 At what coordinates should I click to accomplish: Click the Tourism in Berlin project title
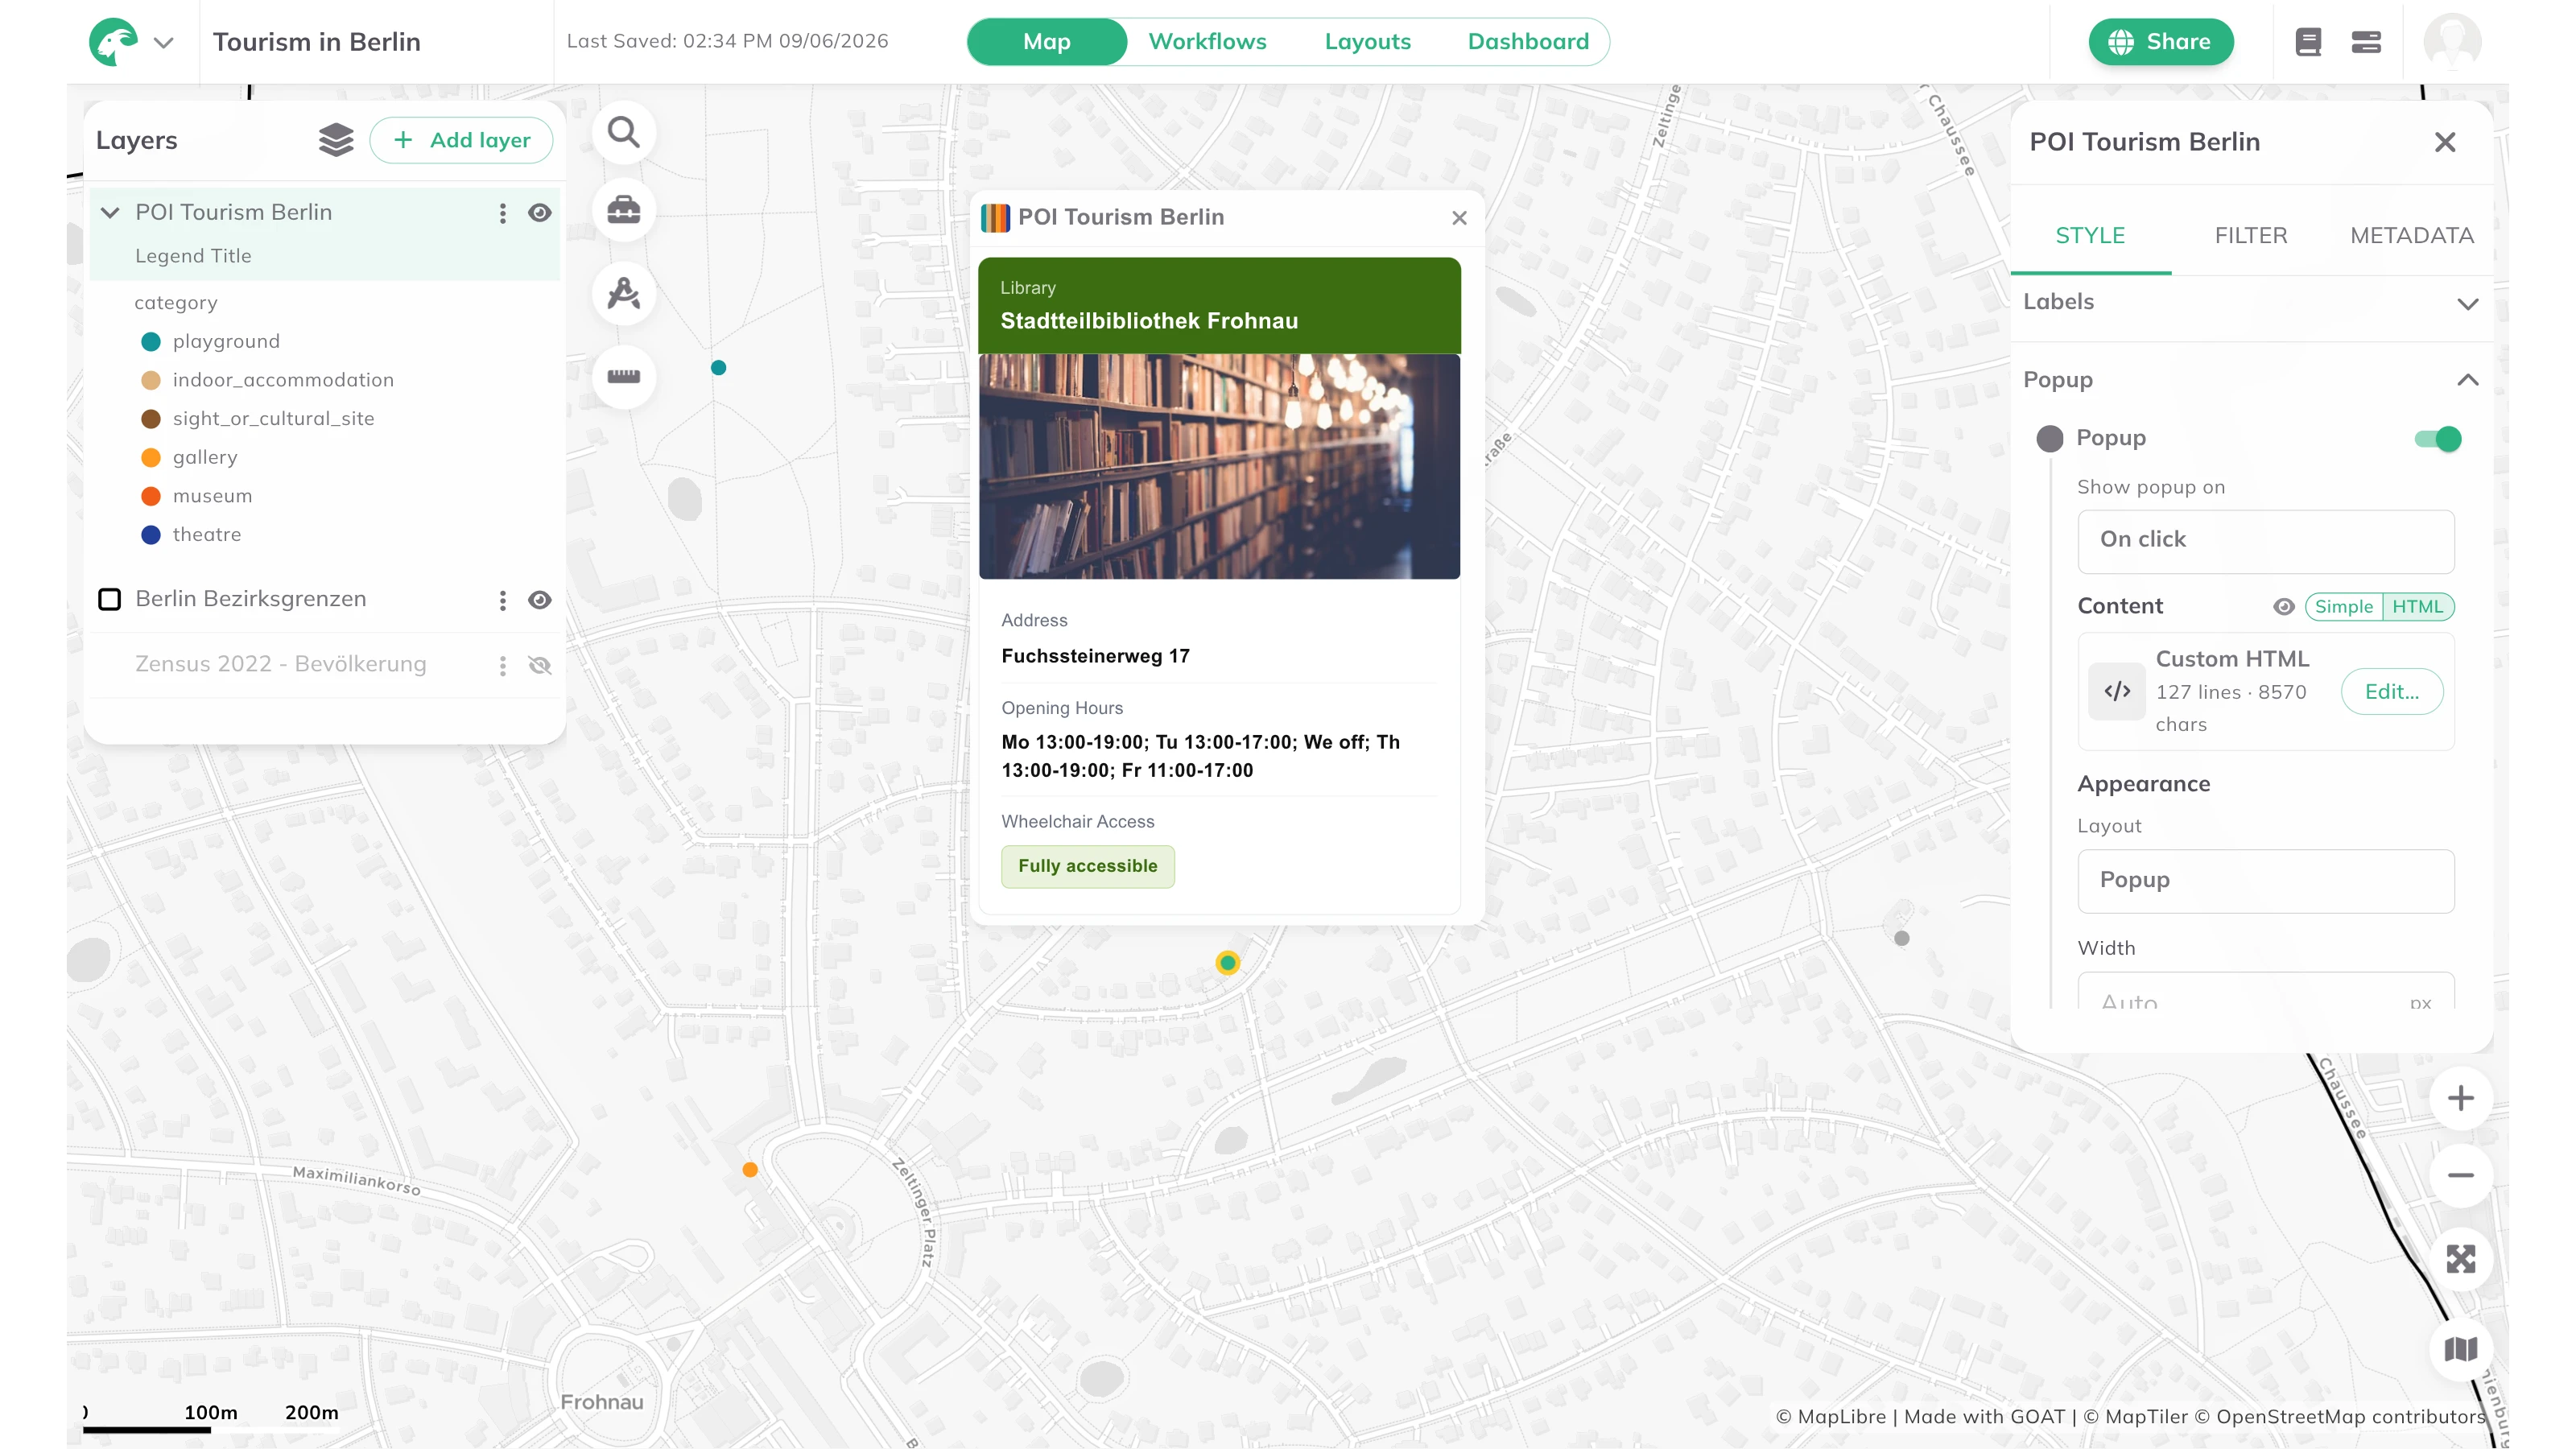316,42
